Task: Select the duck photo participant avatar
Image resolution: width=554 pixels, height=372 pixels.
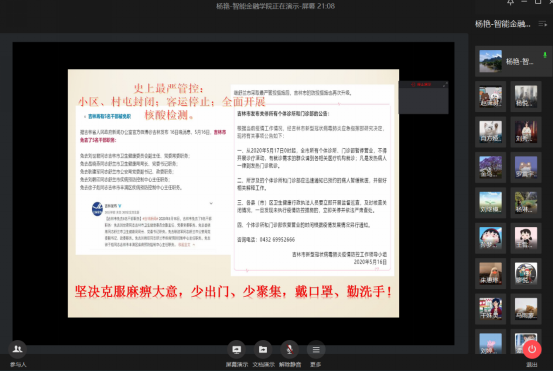Action: tap(490, 273)
